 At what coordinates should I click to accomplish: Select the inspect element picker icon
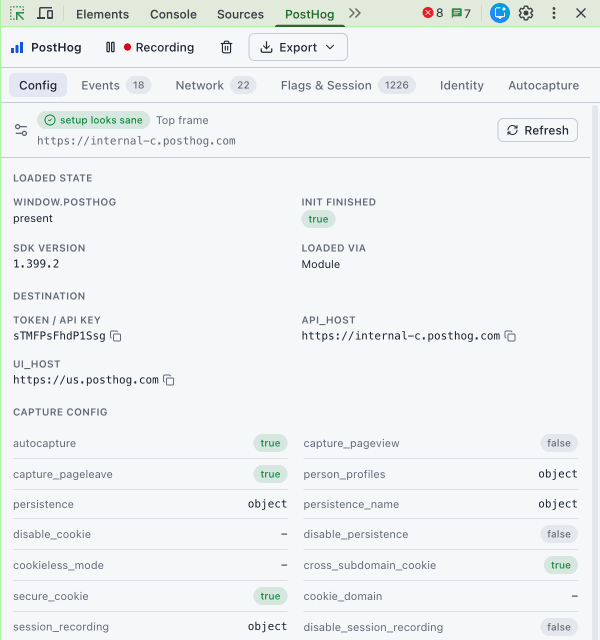(17, 13)
